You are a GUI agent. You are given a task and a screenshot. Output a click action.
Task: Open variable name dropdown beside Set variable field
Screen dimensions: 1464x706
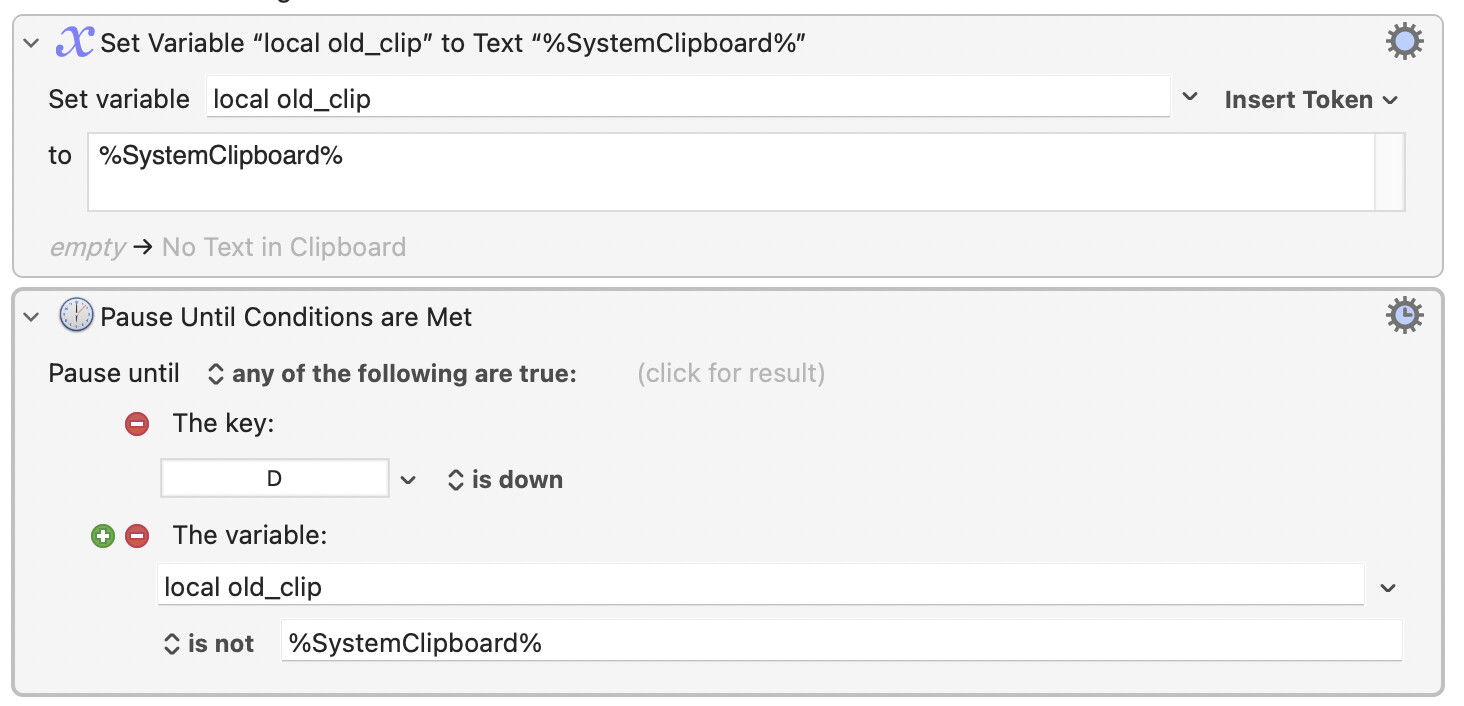(x=1190, y=98)
